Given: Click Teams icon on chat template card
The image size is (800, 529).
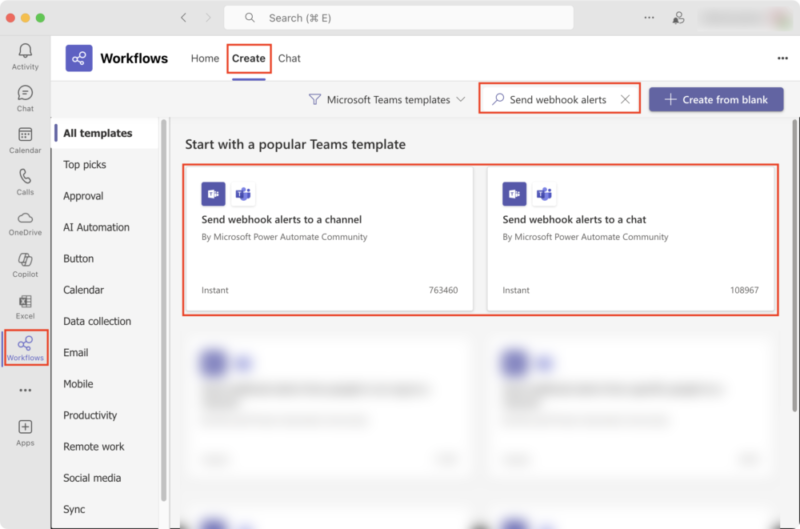Looking at the screenshot, I should (x=544, y=194).
